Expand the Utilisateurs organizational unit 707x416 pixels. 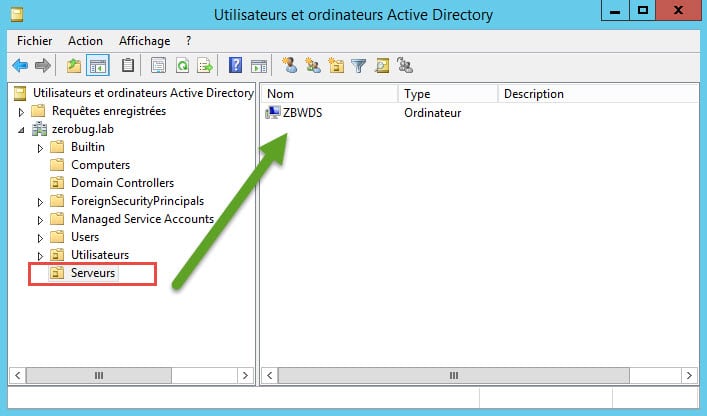point(40,256)
